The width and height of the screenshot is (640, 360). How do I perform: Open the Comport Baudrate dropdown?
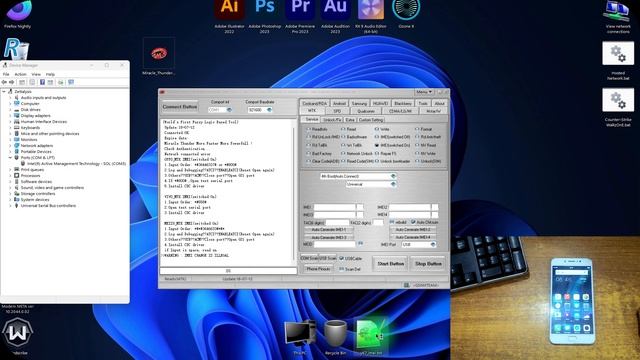[269, 110]
